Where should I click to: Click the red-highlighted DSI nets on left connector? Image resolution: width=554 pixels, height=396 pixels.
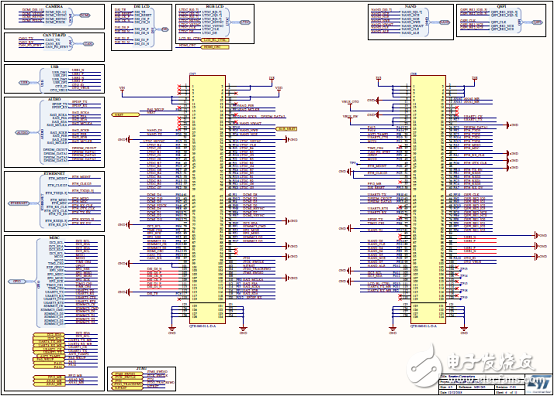tap(159, 279)
